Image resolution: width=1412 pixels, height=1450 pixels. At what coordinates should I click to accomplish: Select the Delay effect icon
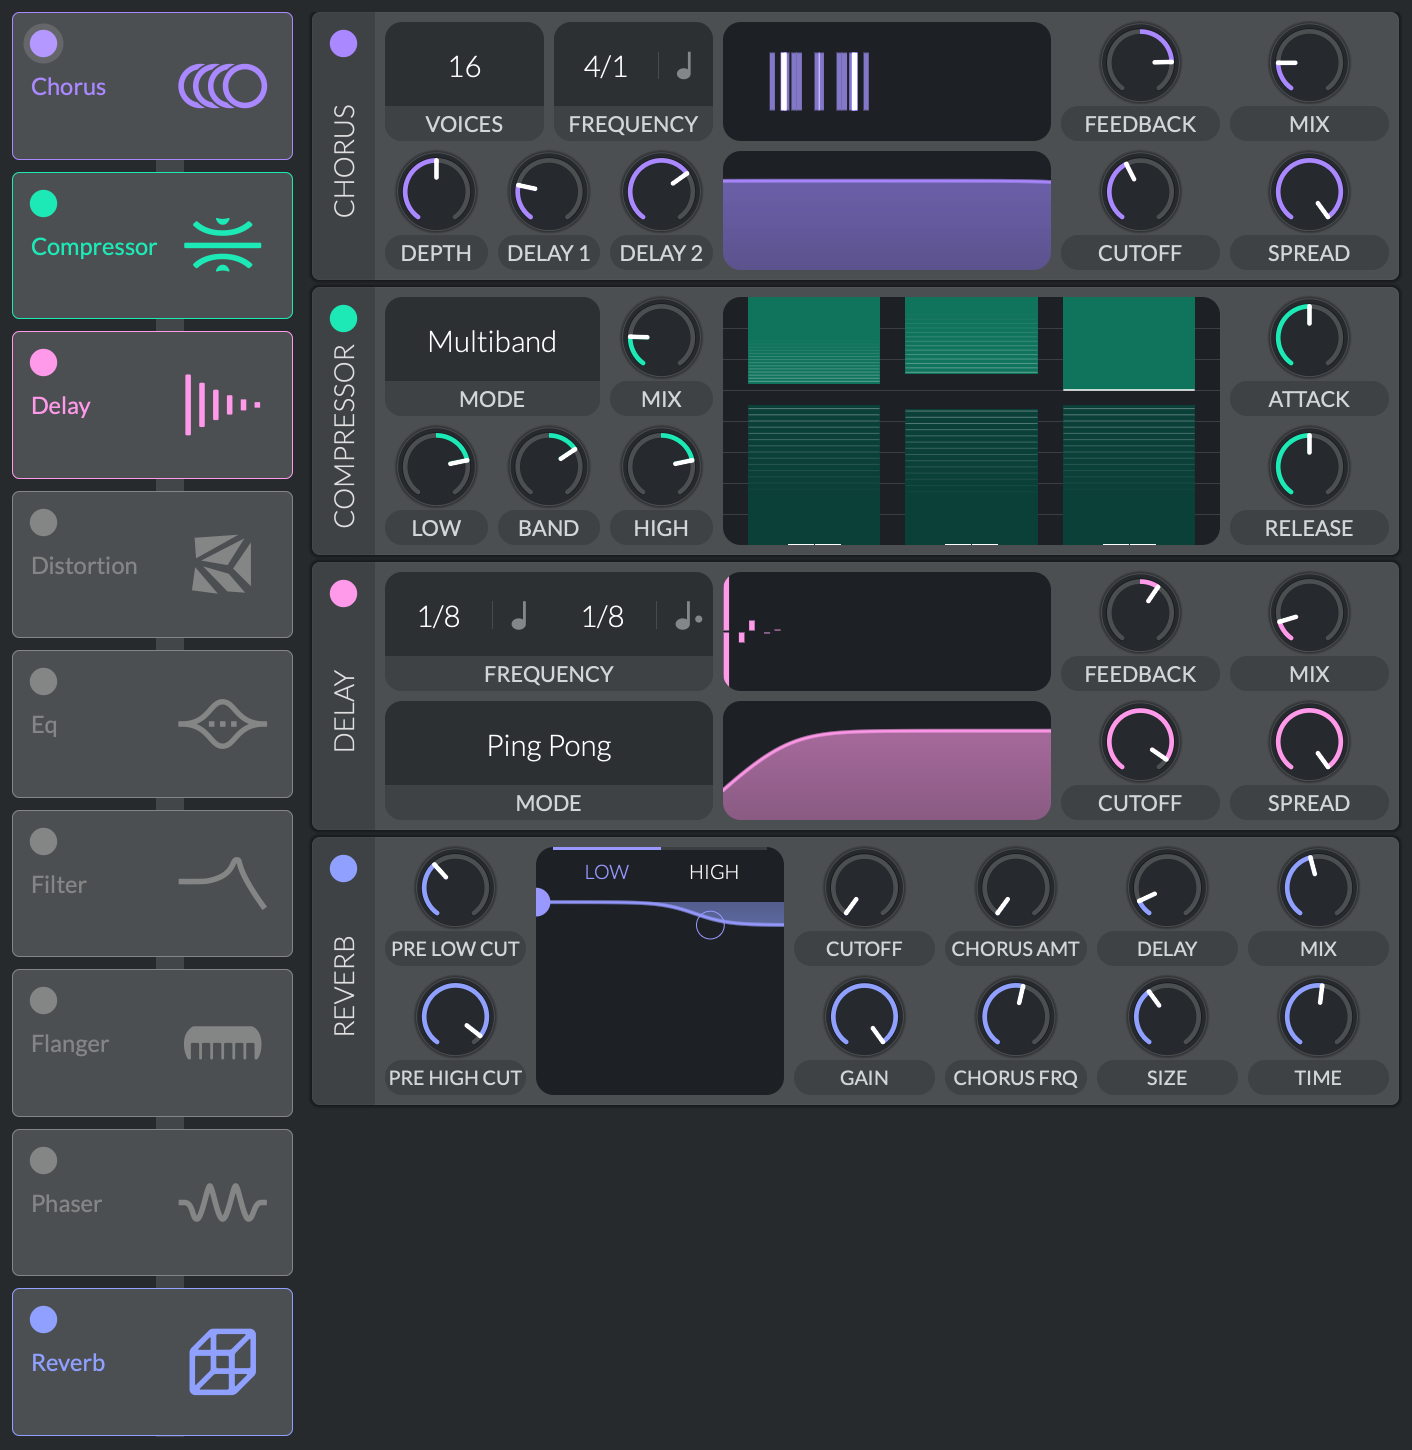(222, 404)
